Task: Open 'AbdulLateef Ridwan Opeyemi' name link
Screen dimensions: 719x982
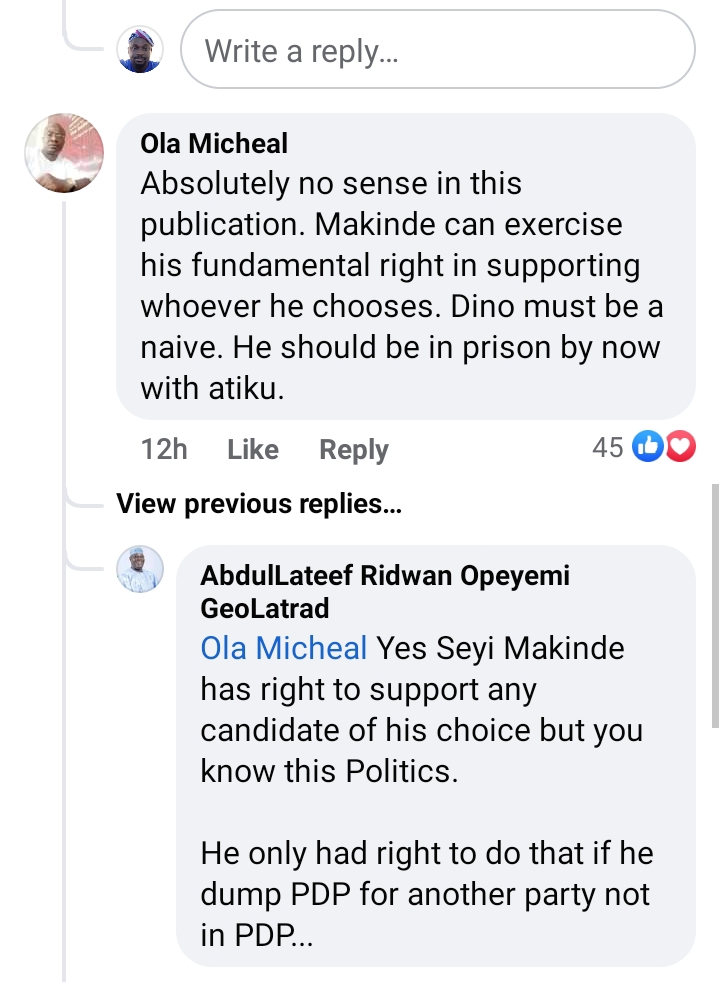Action: pyautogui.click(x=384, y=576)
